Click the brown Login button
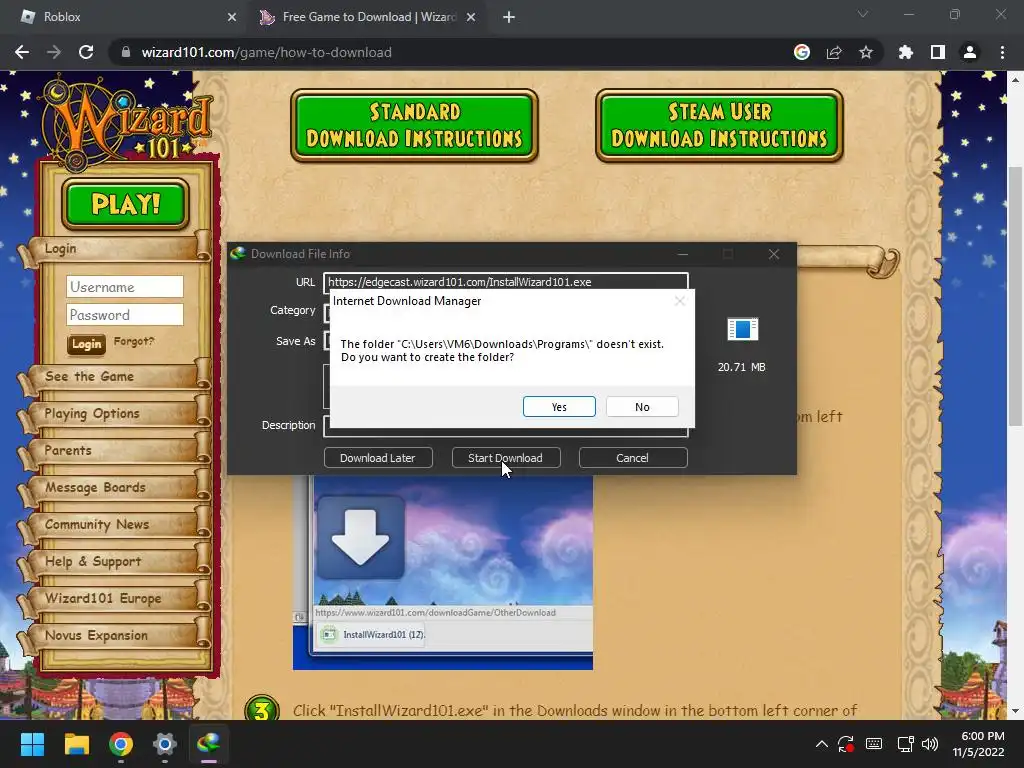 tap(86, 344)
